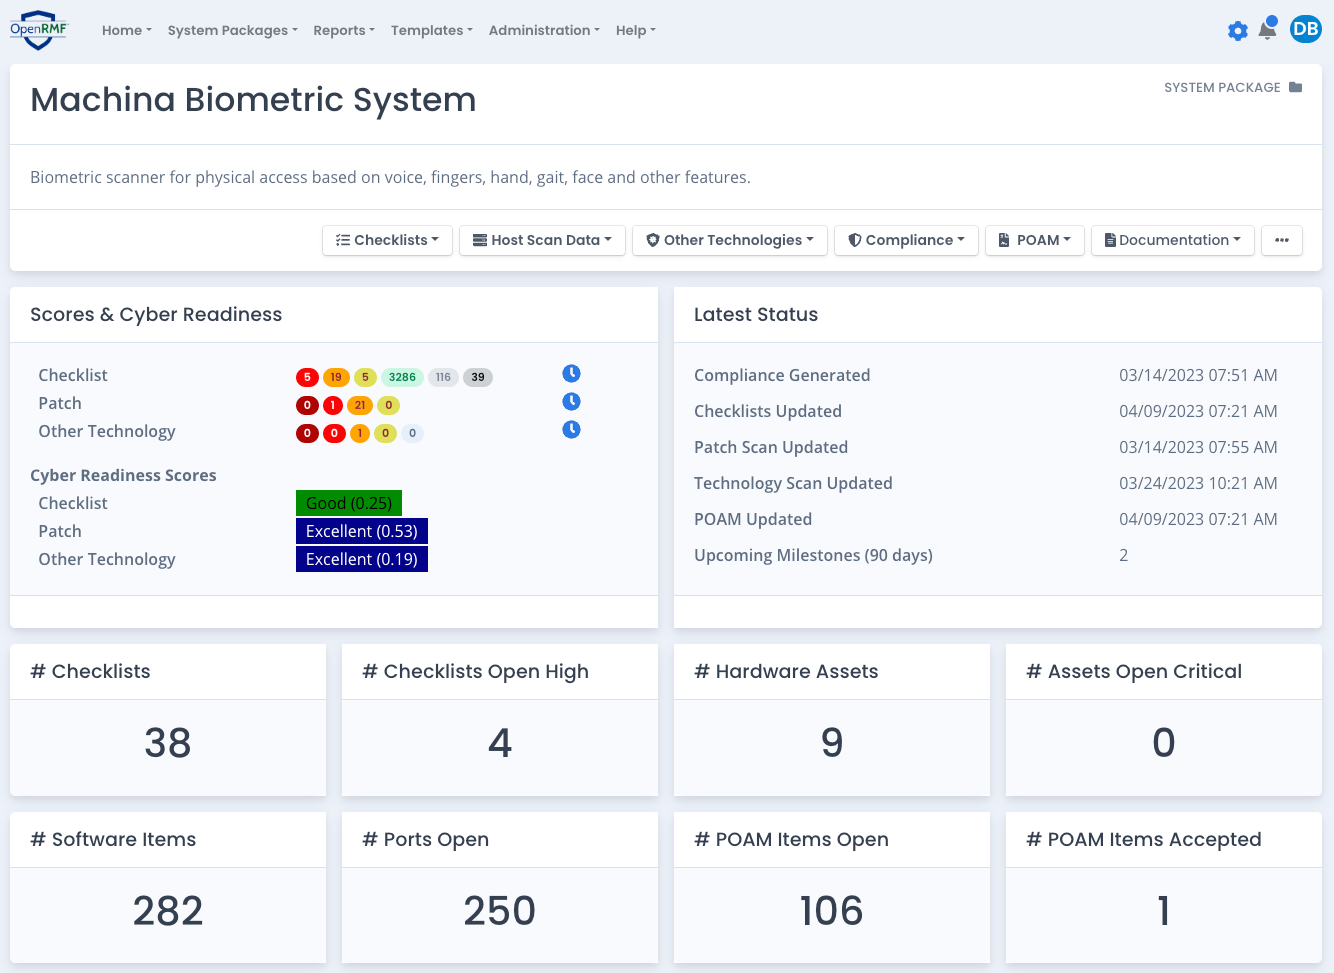Click the # Ports Open card title
Image resolution: width=1334 pixels, height=973 pixels.
425,840
